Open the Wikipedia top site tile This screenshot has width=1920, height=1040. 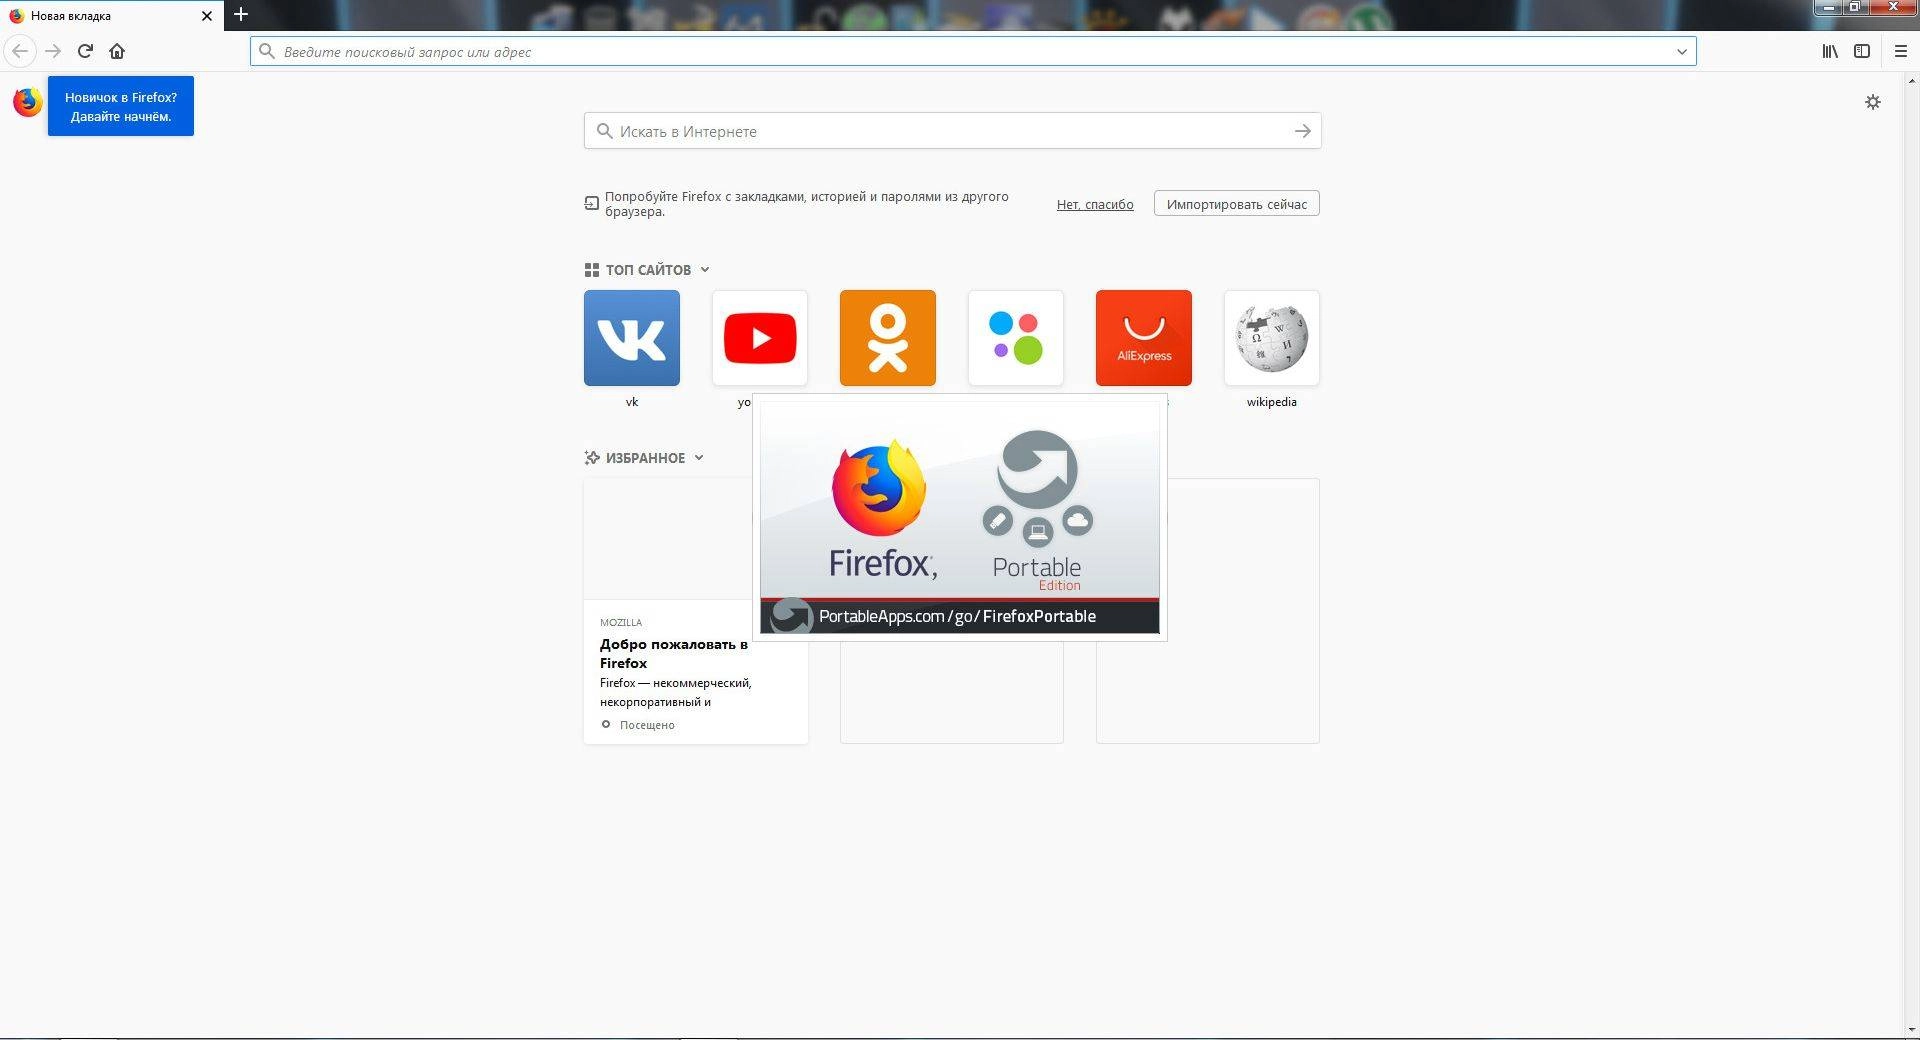[1272, 338]
